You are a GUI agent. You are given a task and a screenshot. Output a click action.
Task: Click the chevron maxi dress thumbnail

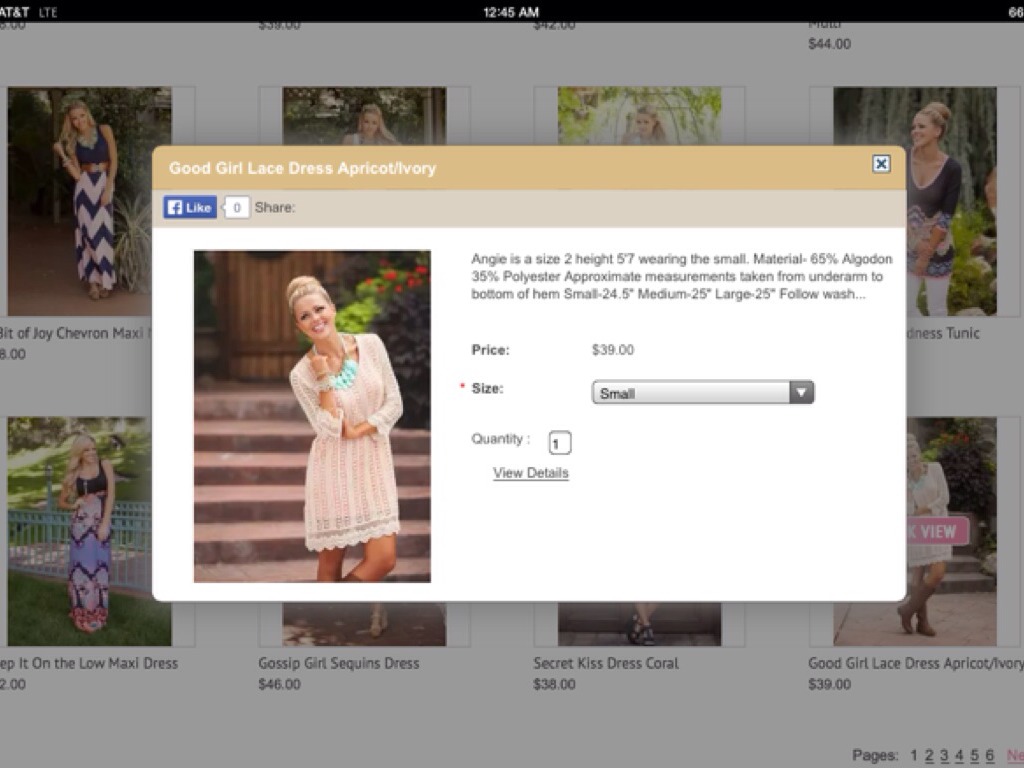coord(89,200)
